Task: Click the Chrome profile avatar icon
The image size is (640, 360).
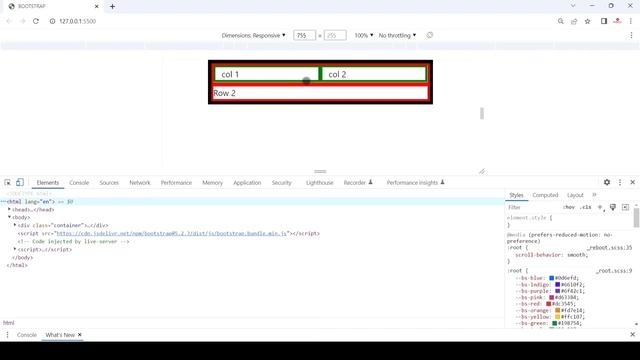Action: [618, 21]
